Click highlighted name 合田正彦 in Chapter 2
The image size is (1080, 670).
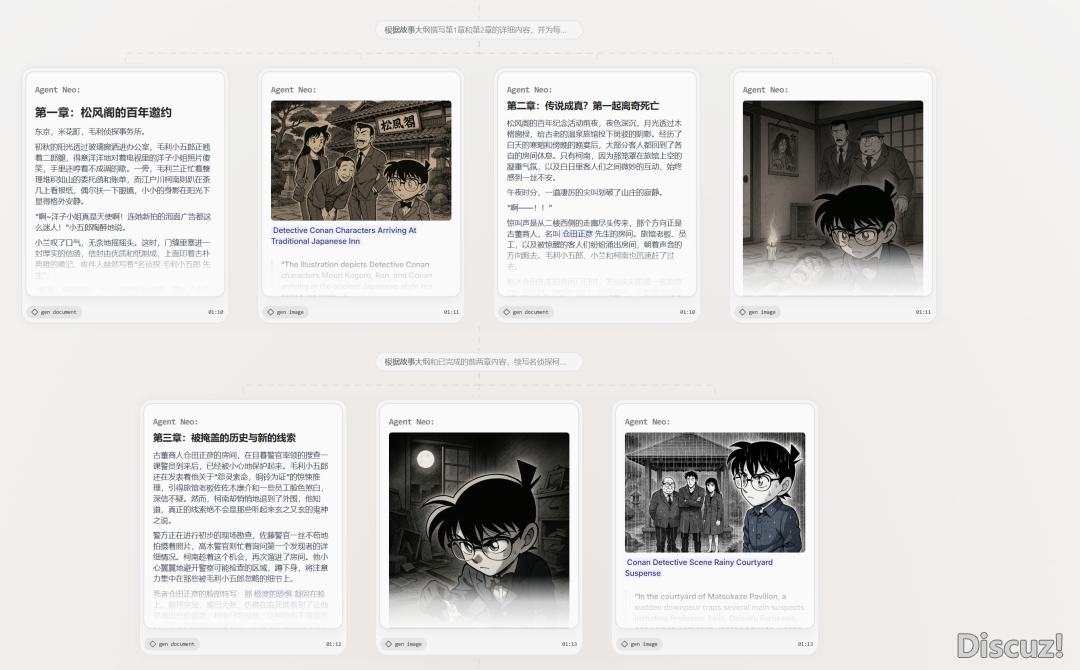pos(577,233)
